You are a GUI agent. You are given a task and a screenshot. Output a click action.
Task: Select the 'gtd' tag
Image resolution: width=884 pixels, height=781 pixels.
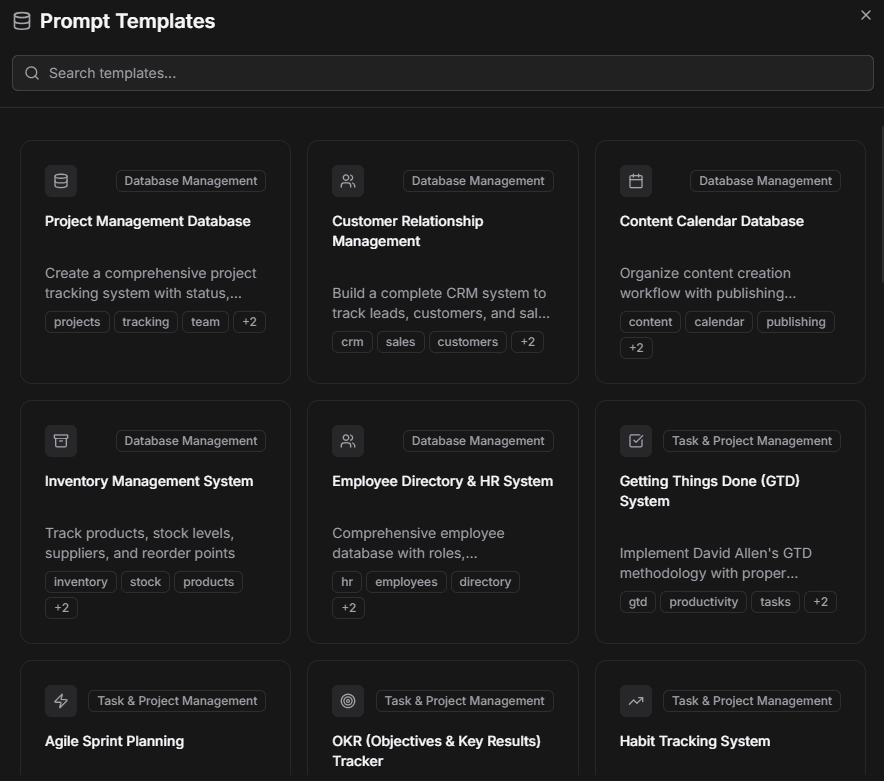click(x=638, y=602)
